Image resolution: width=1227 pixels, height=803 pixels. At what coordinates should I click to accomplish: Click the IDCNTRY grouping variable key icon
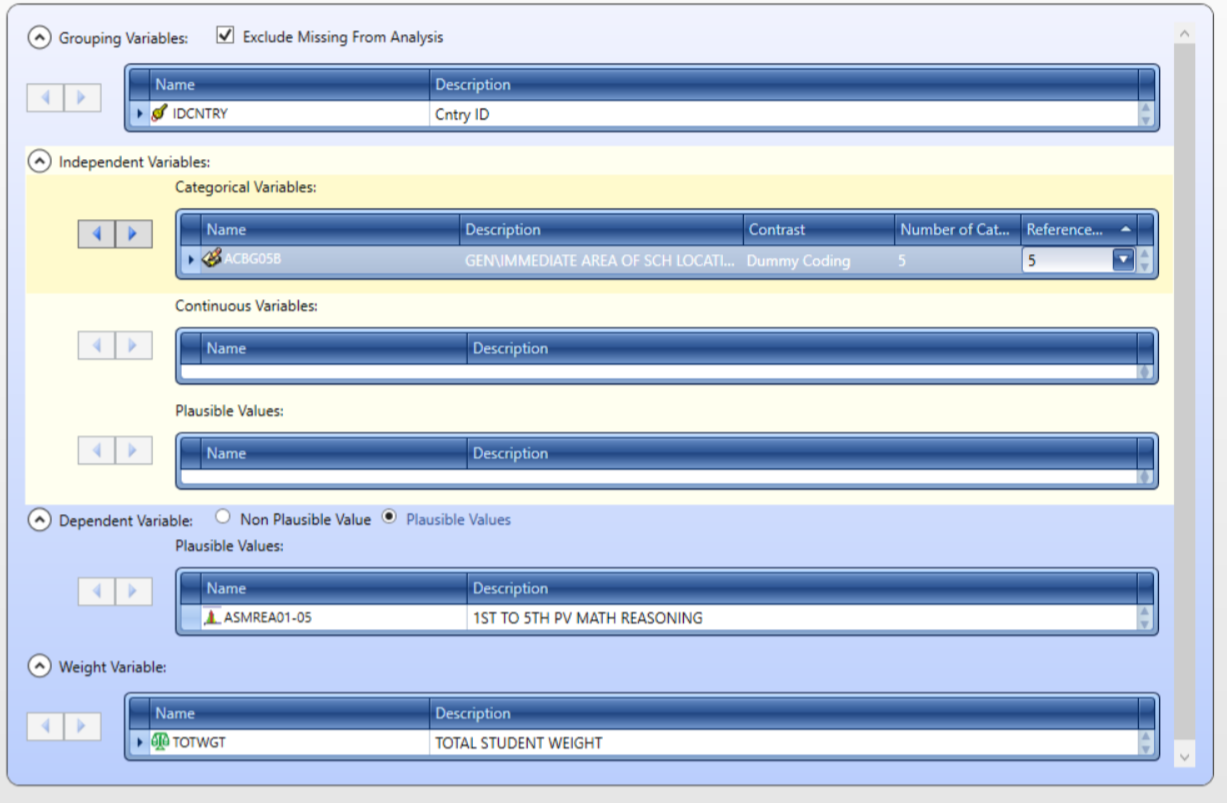click(x=159, y=114)
